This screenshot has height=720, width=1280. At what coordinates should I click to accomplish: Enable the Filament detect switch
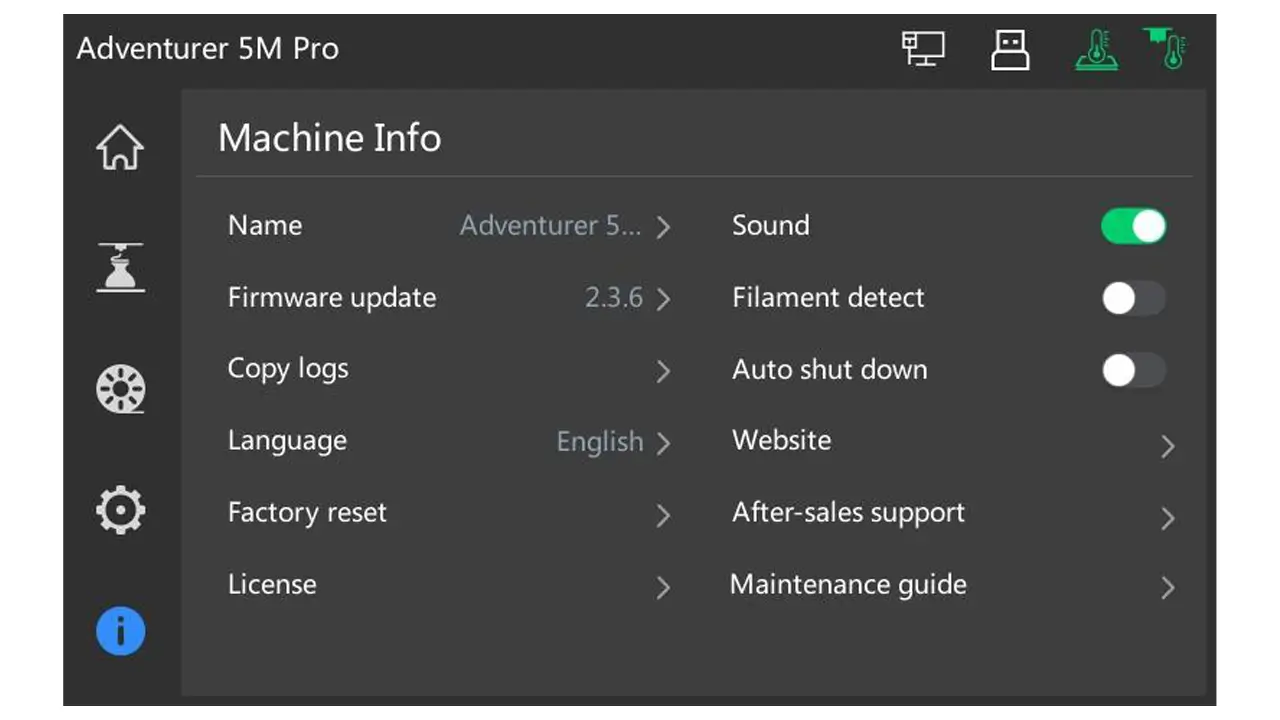pyautogui.click(x=1133, y=298)
